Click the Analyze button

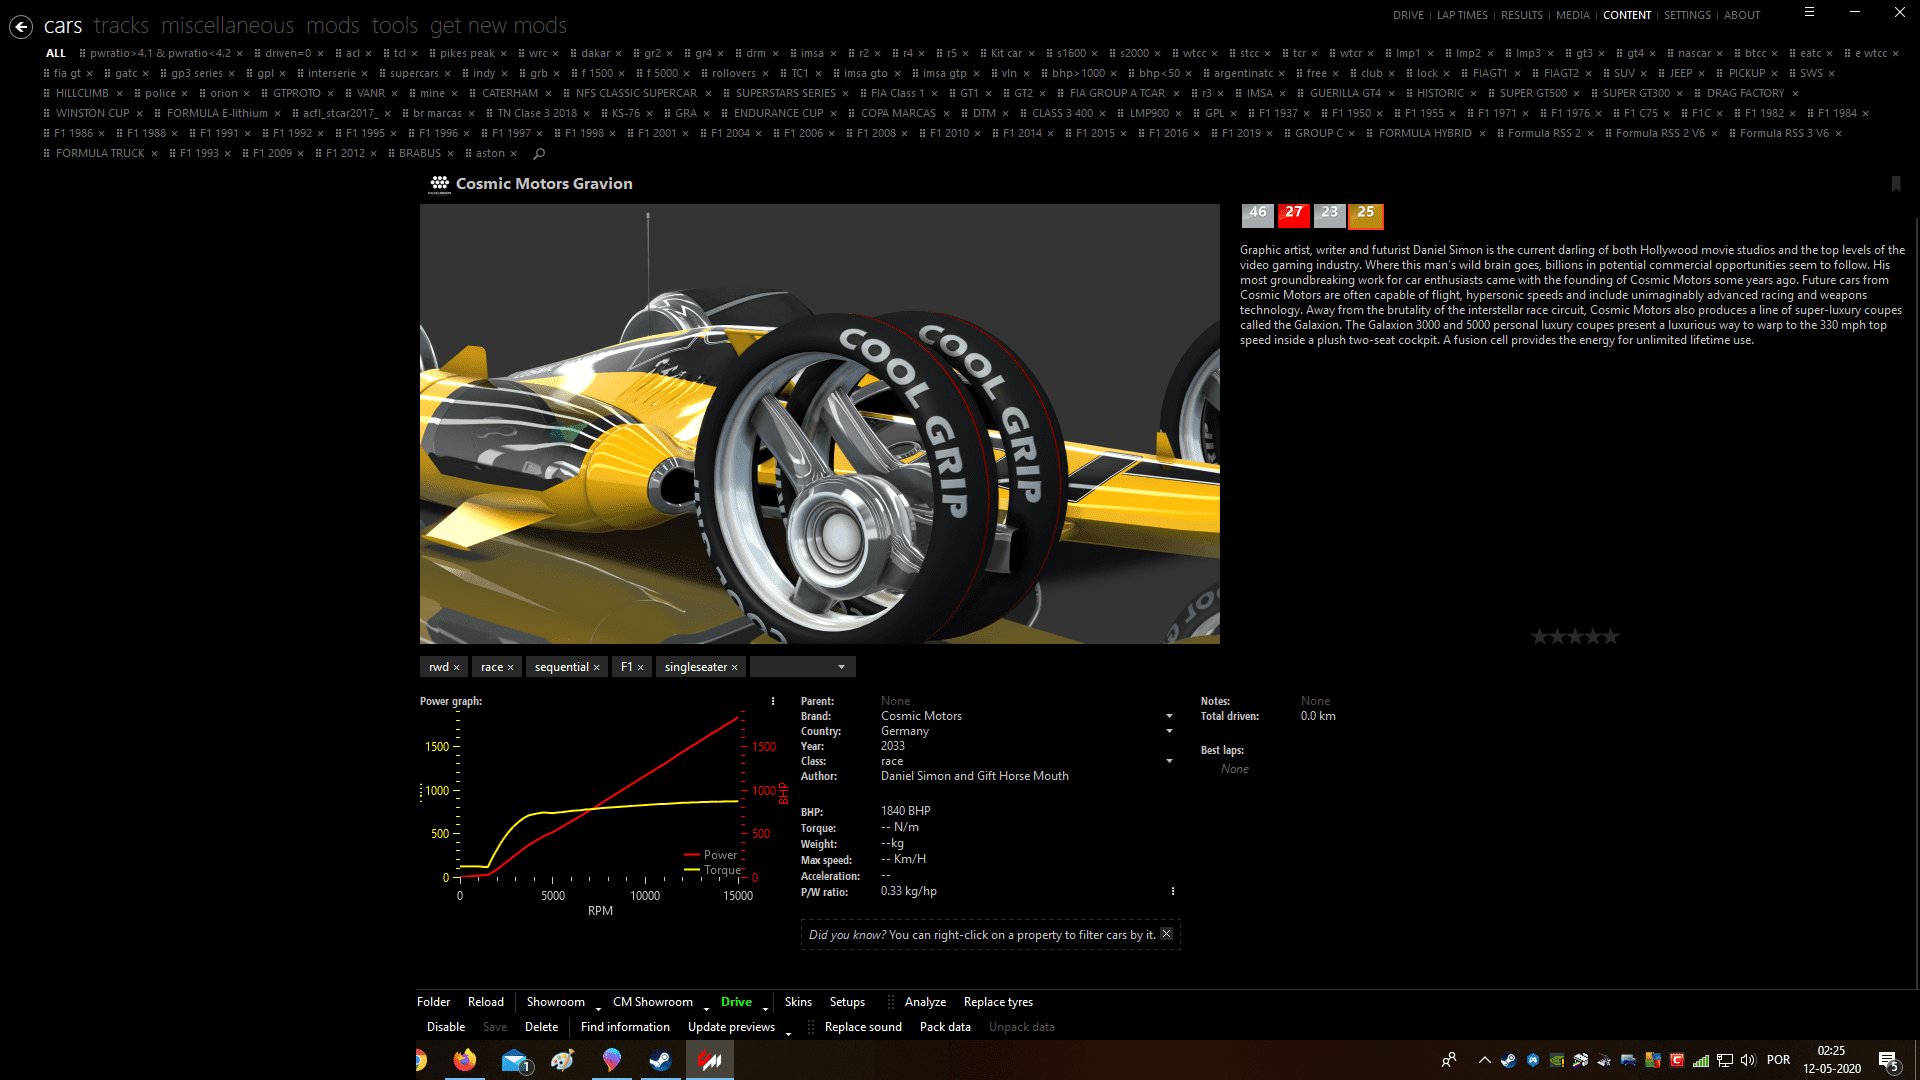tap(925, 1002)
